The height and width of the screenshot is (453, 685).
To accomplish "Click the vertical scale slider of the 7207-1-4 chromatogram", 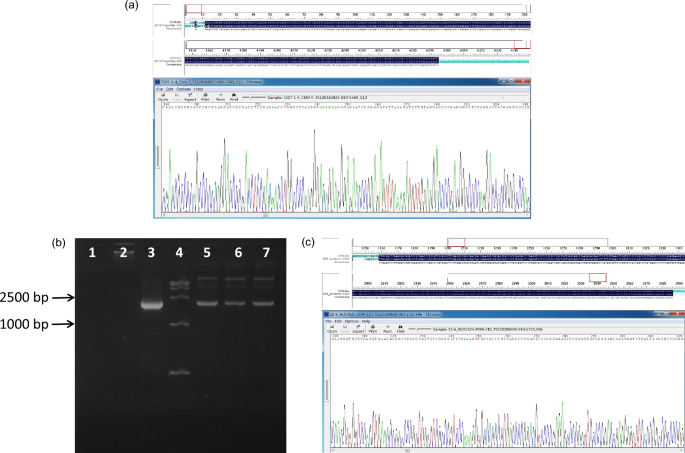I will coord(158,157).
